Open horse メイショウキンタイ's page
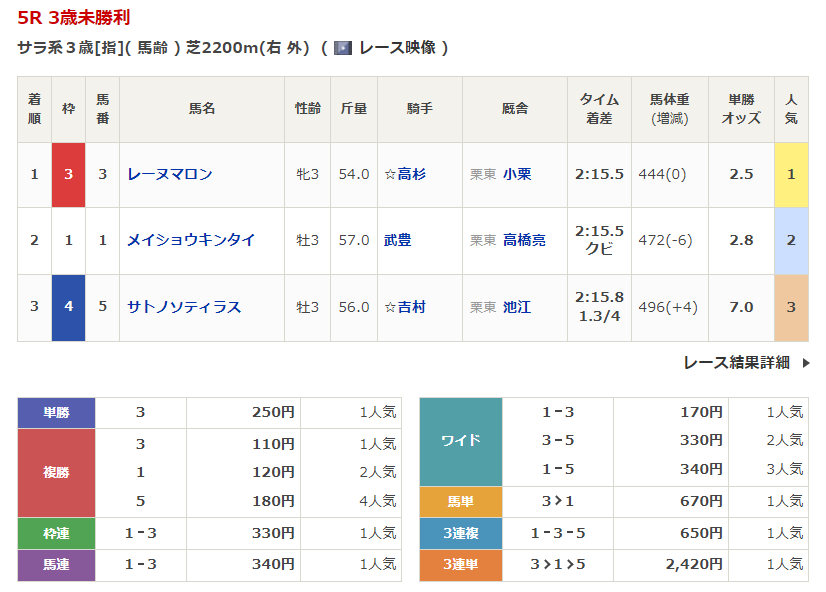This screenshot has height=592, width=826. (191, 240)
